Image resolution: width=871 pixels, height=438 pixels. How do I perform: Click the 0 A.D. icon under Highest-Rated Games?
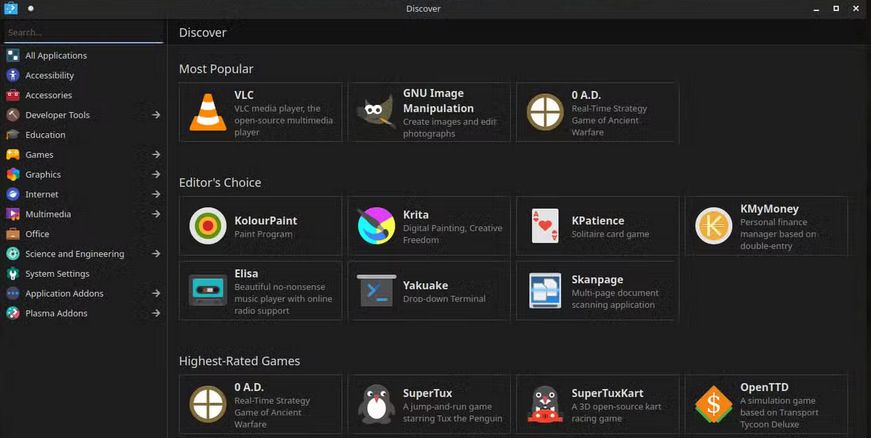(208, 404)
